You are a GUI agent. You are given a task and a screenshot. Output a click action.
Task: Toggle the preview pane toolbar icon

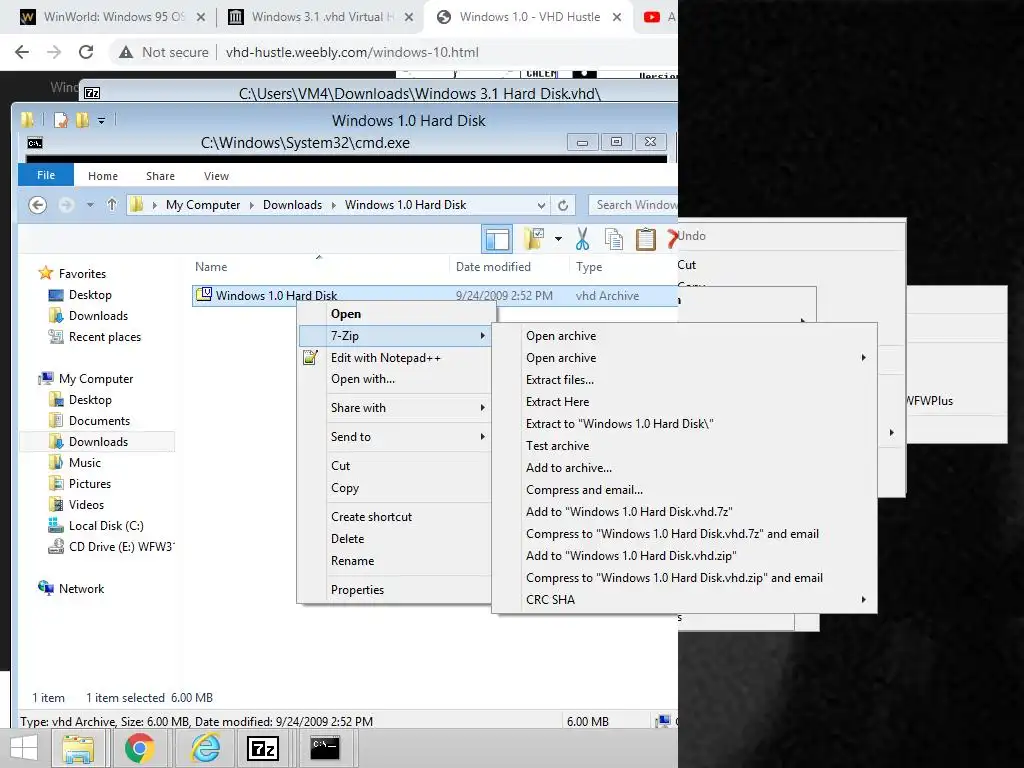click(x=497, y=239)
